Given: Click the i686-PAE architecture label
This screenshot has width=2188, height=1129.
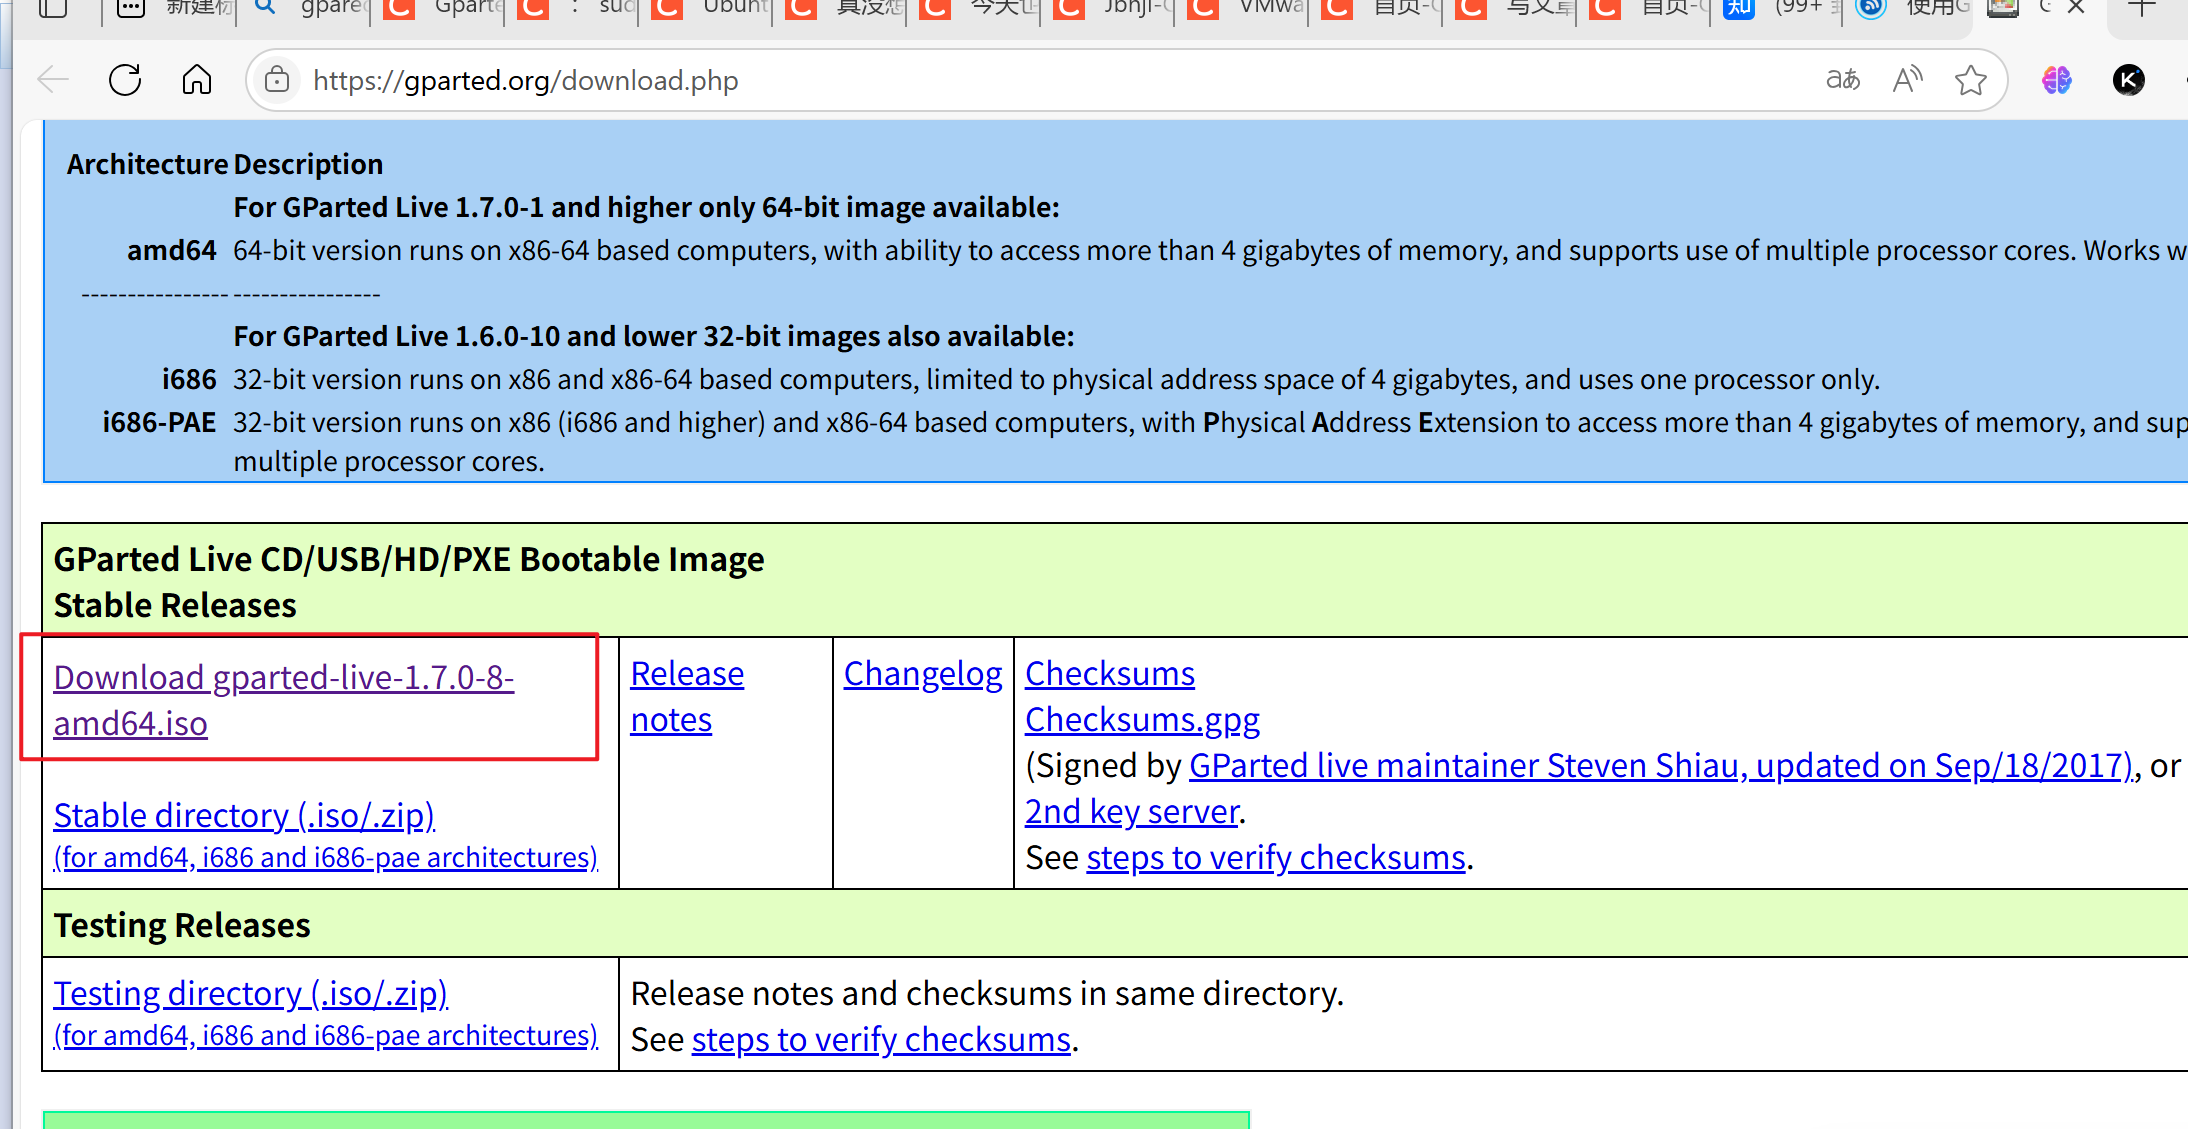Looking at the screenshot, I should pos(159,422).
